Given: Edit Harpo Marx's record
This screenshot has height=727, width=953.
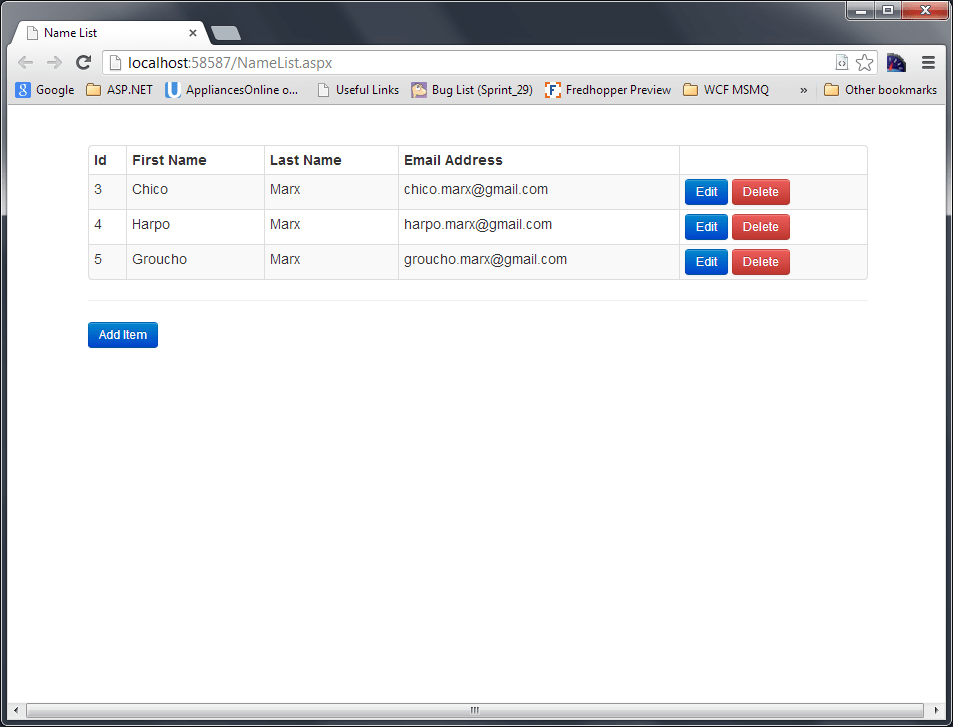Looking at the screenshot, I should pyautogui.click(x=706, y=227).
